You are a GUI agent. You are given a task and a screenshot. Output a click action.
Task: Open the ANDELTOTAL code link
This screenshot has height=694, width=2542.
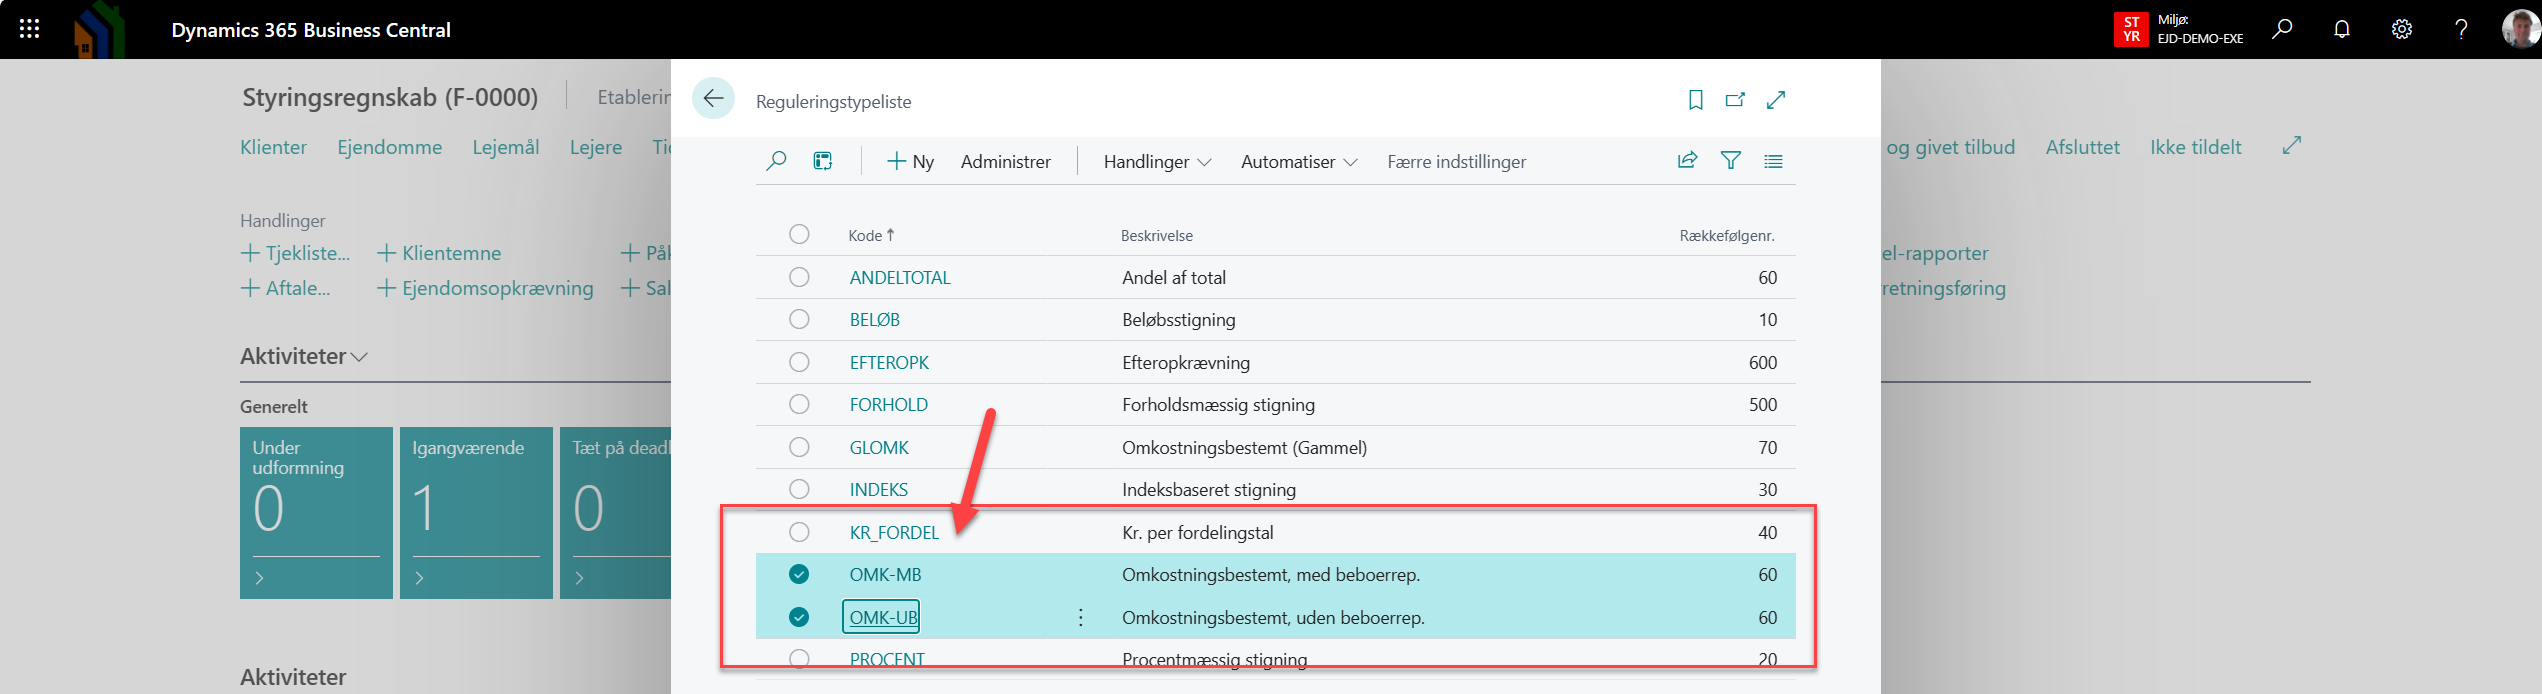click(x=900, y=278)
